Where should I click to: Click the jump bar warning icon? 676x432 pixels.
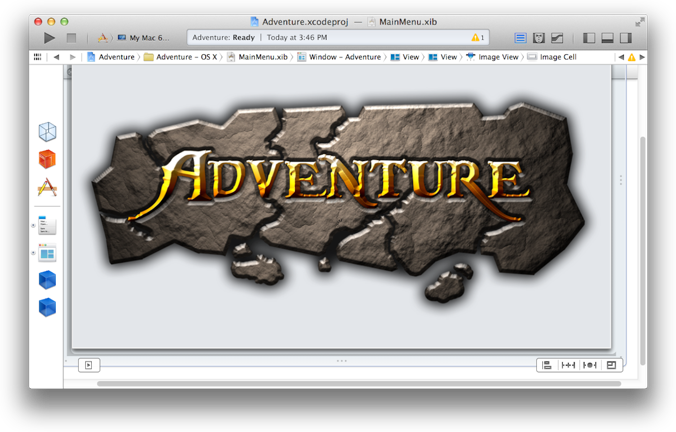tap(632, 57)
